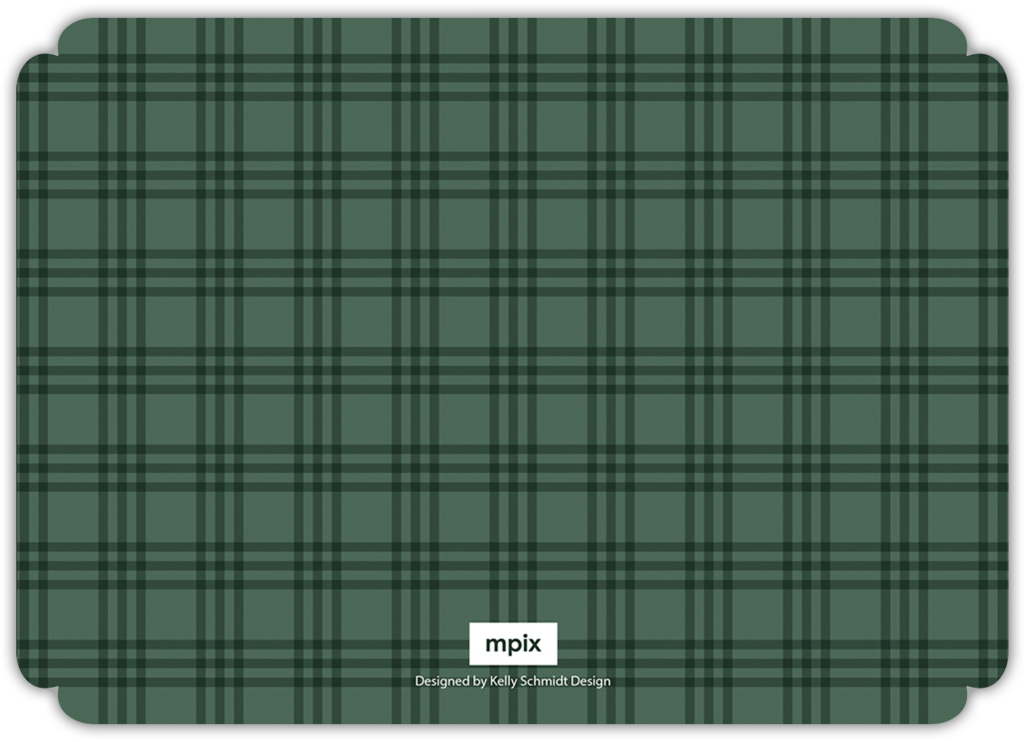Screen dimensions: 1024x742
Task: Click the gray border along the card's bottom edge
Action: tap(512, 732)
